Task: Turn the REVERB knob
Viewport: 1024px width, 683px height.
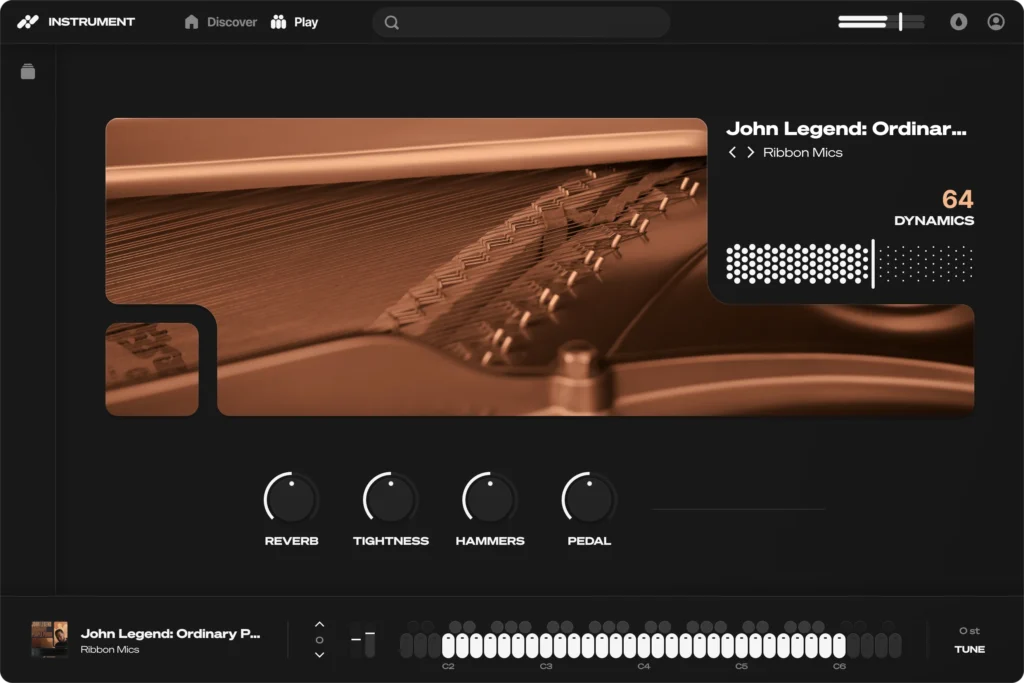Action: [291, 498]
